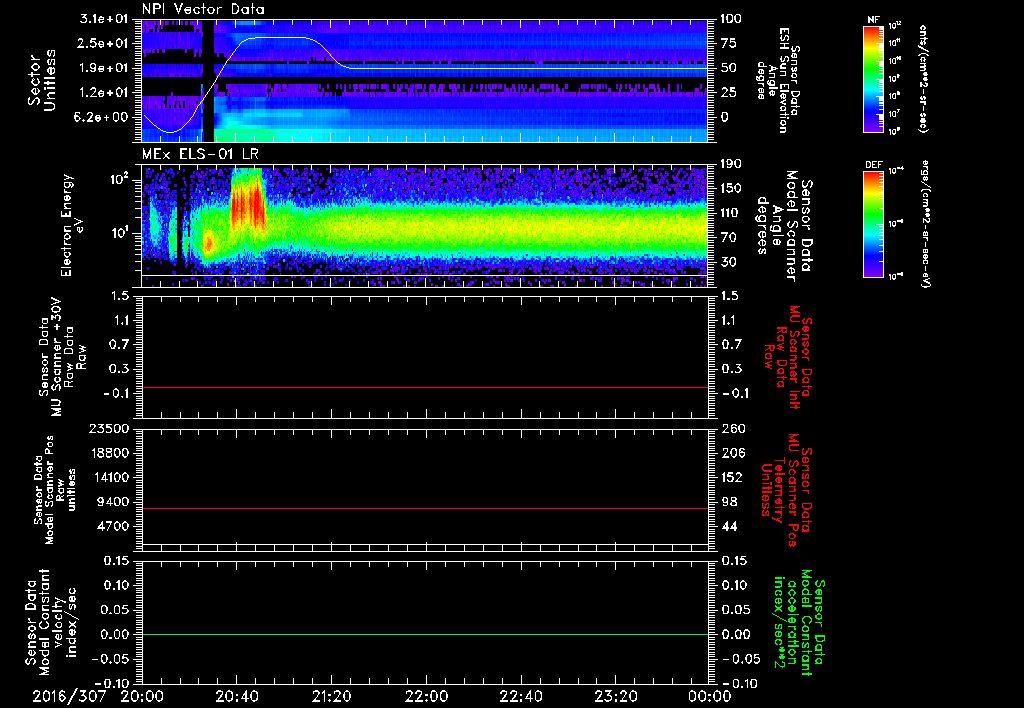Click the "22:40" time axis label
The width and height of the screenshot is (1024, 708).
coord(521,696)
